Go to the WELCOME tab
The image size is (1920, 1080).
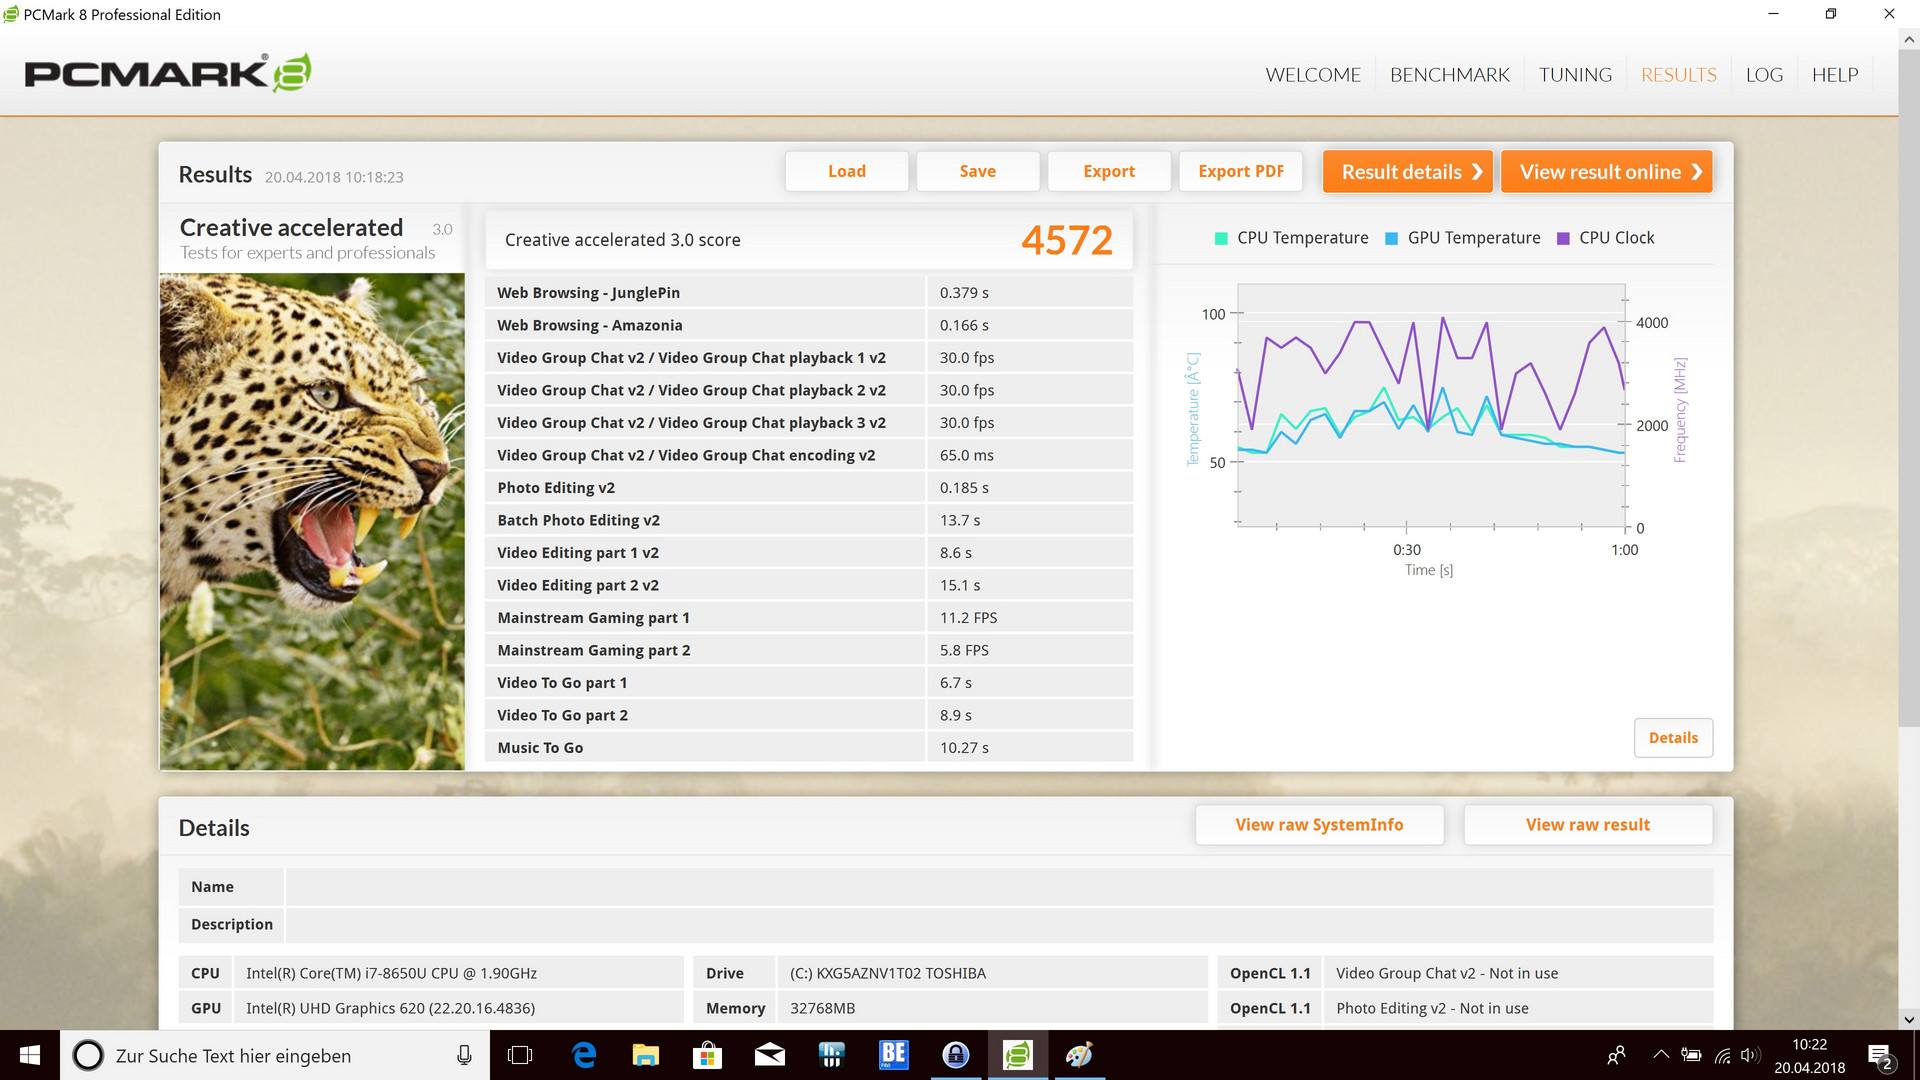point(1313,75)
